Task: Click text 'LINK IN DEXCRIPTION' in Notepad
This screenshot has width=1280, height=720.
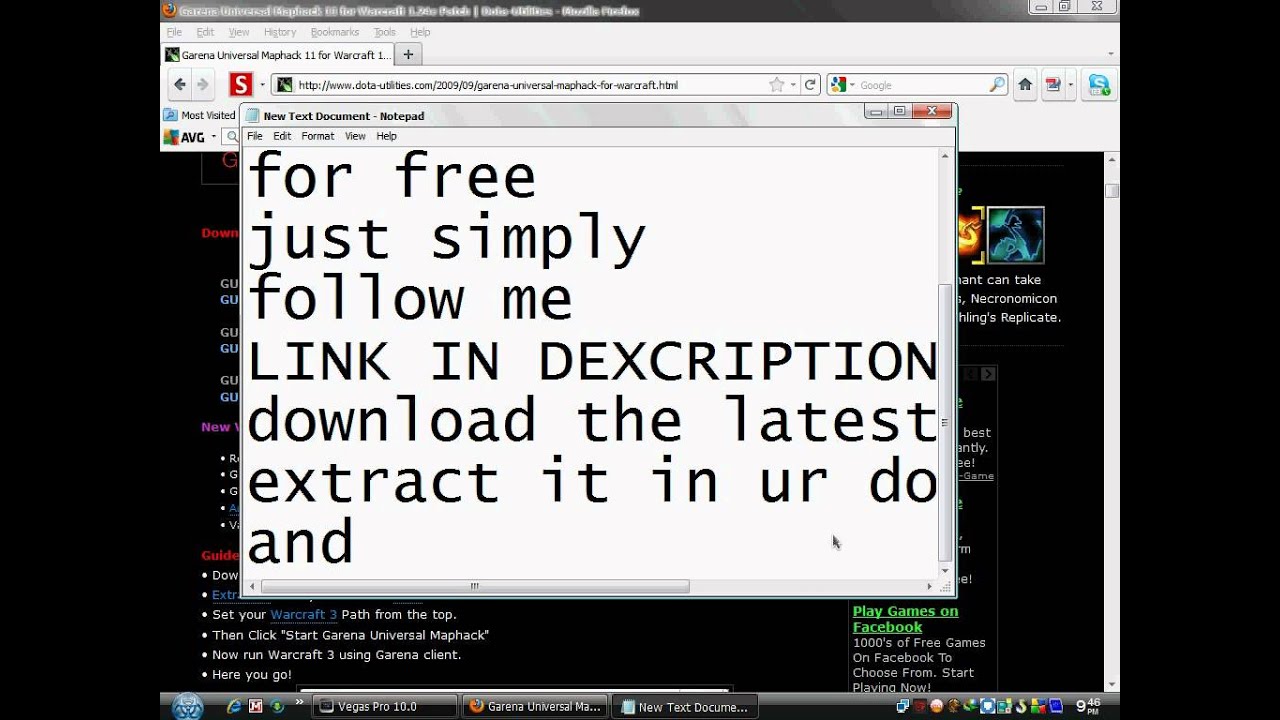Action: point(592,361)
